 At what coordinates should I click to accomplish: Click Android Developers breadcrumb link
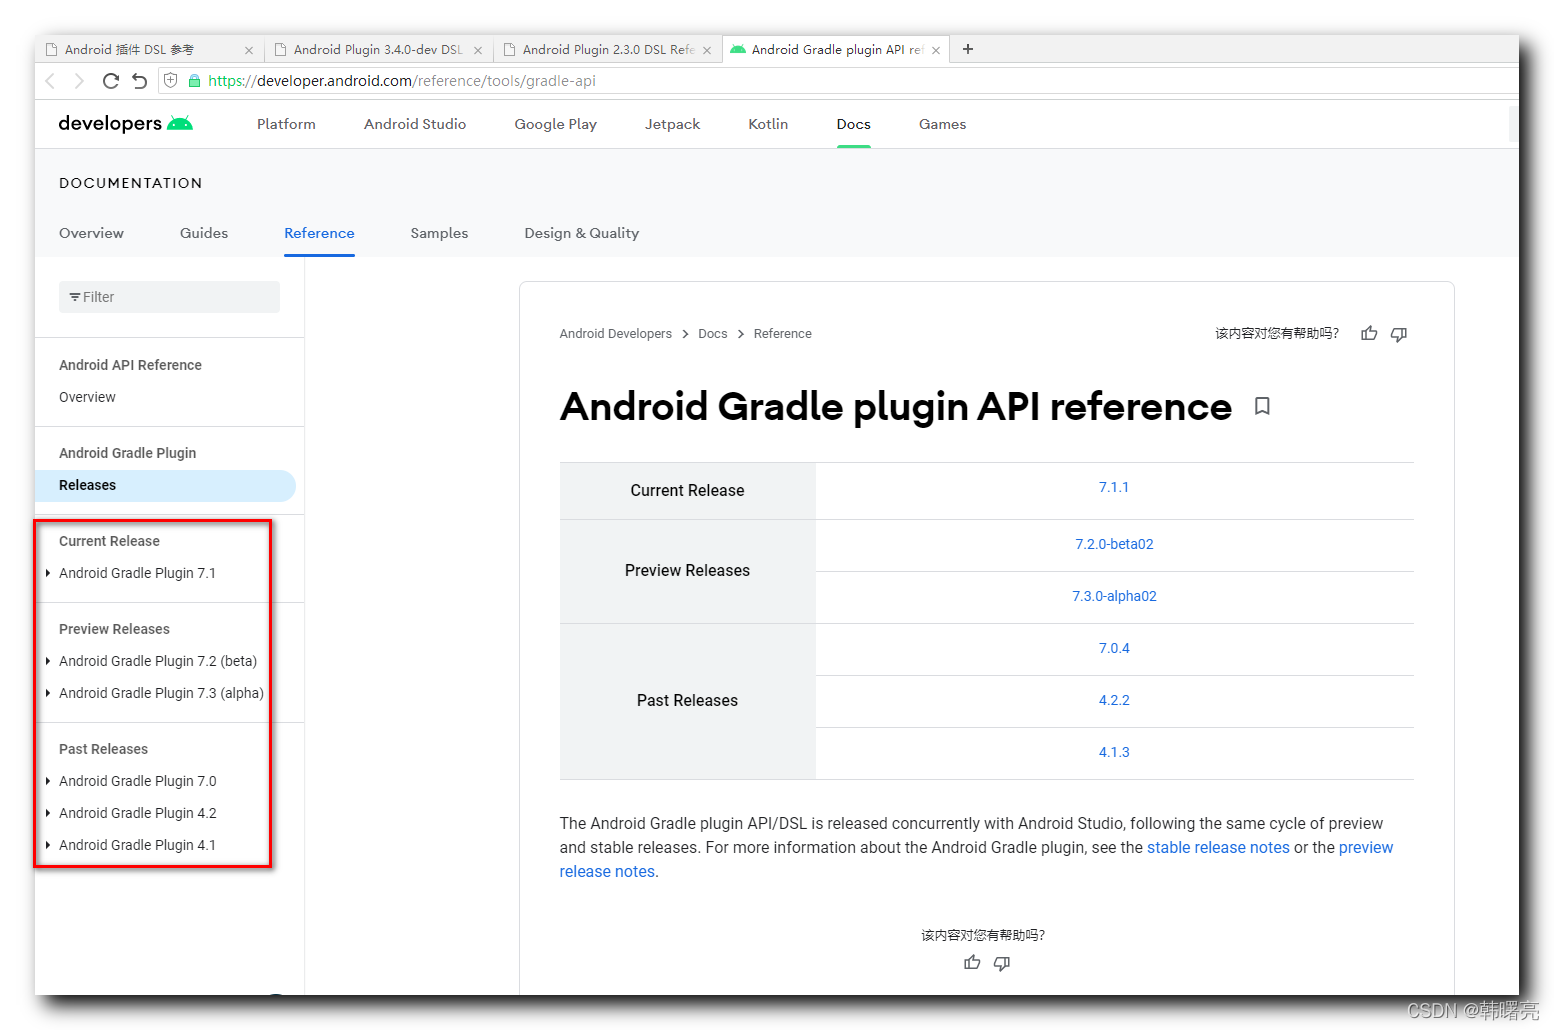[616, 334]
